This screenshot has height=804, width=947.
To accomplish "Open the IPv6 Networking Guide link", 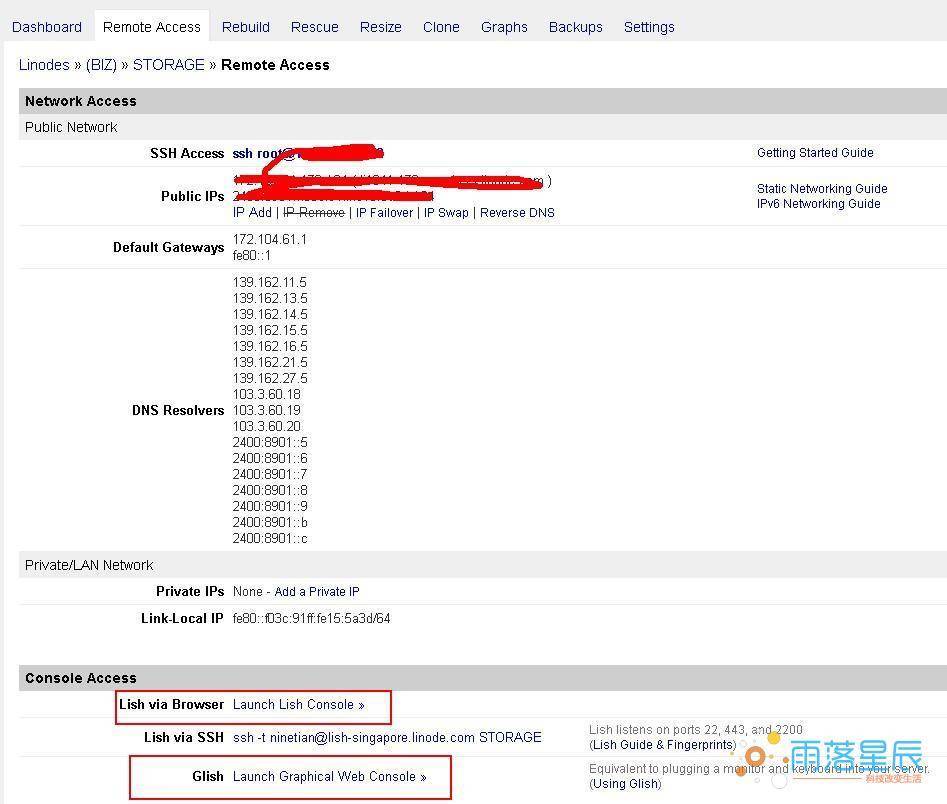I will (x=818, y=204).
